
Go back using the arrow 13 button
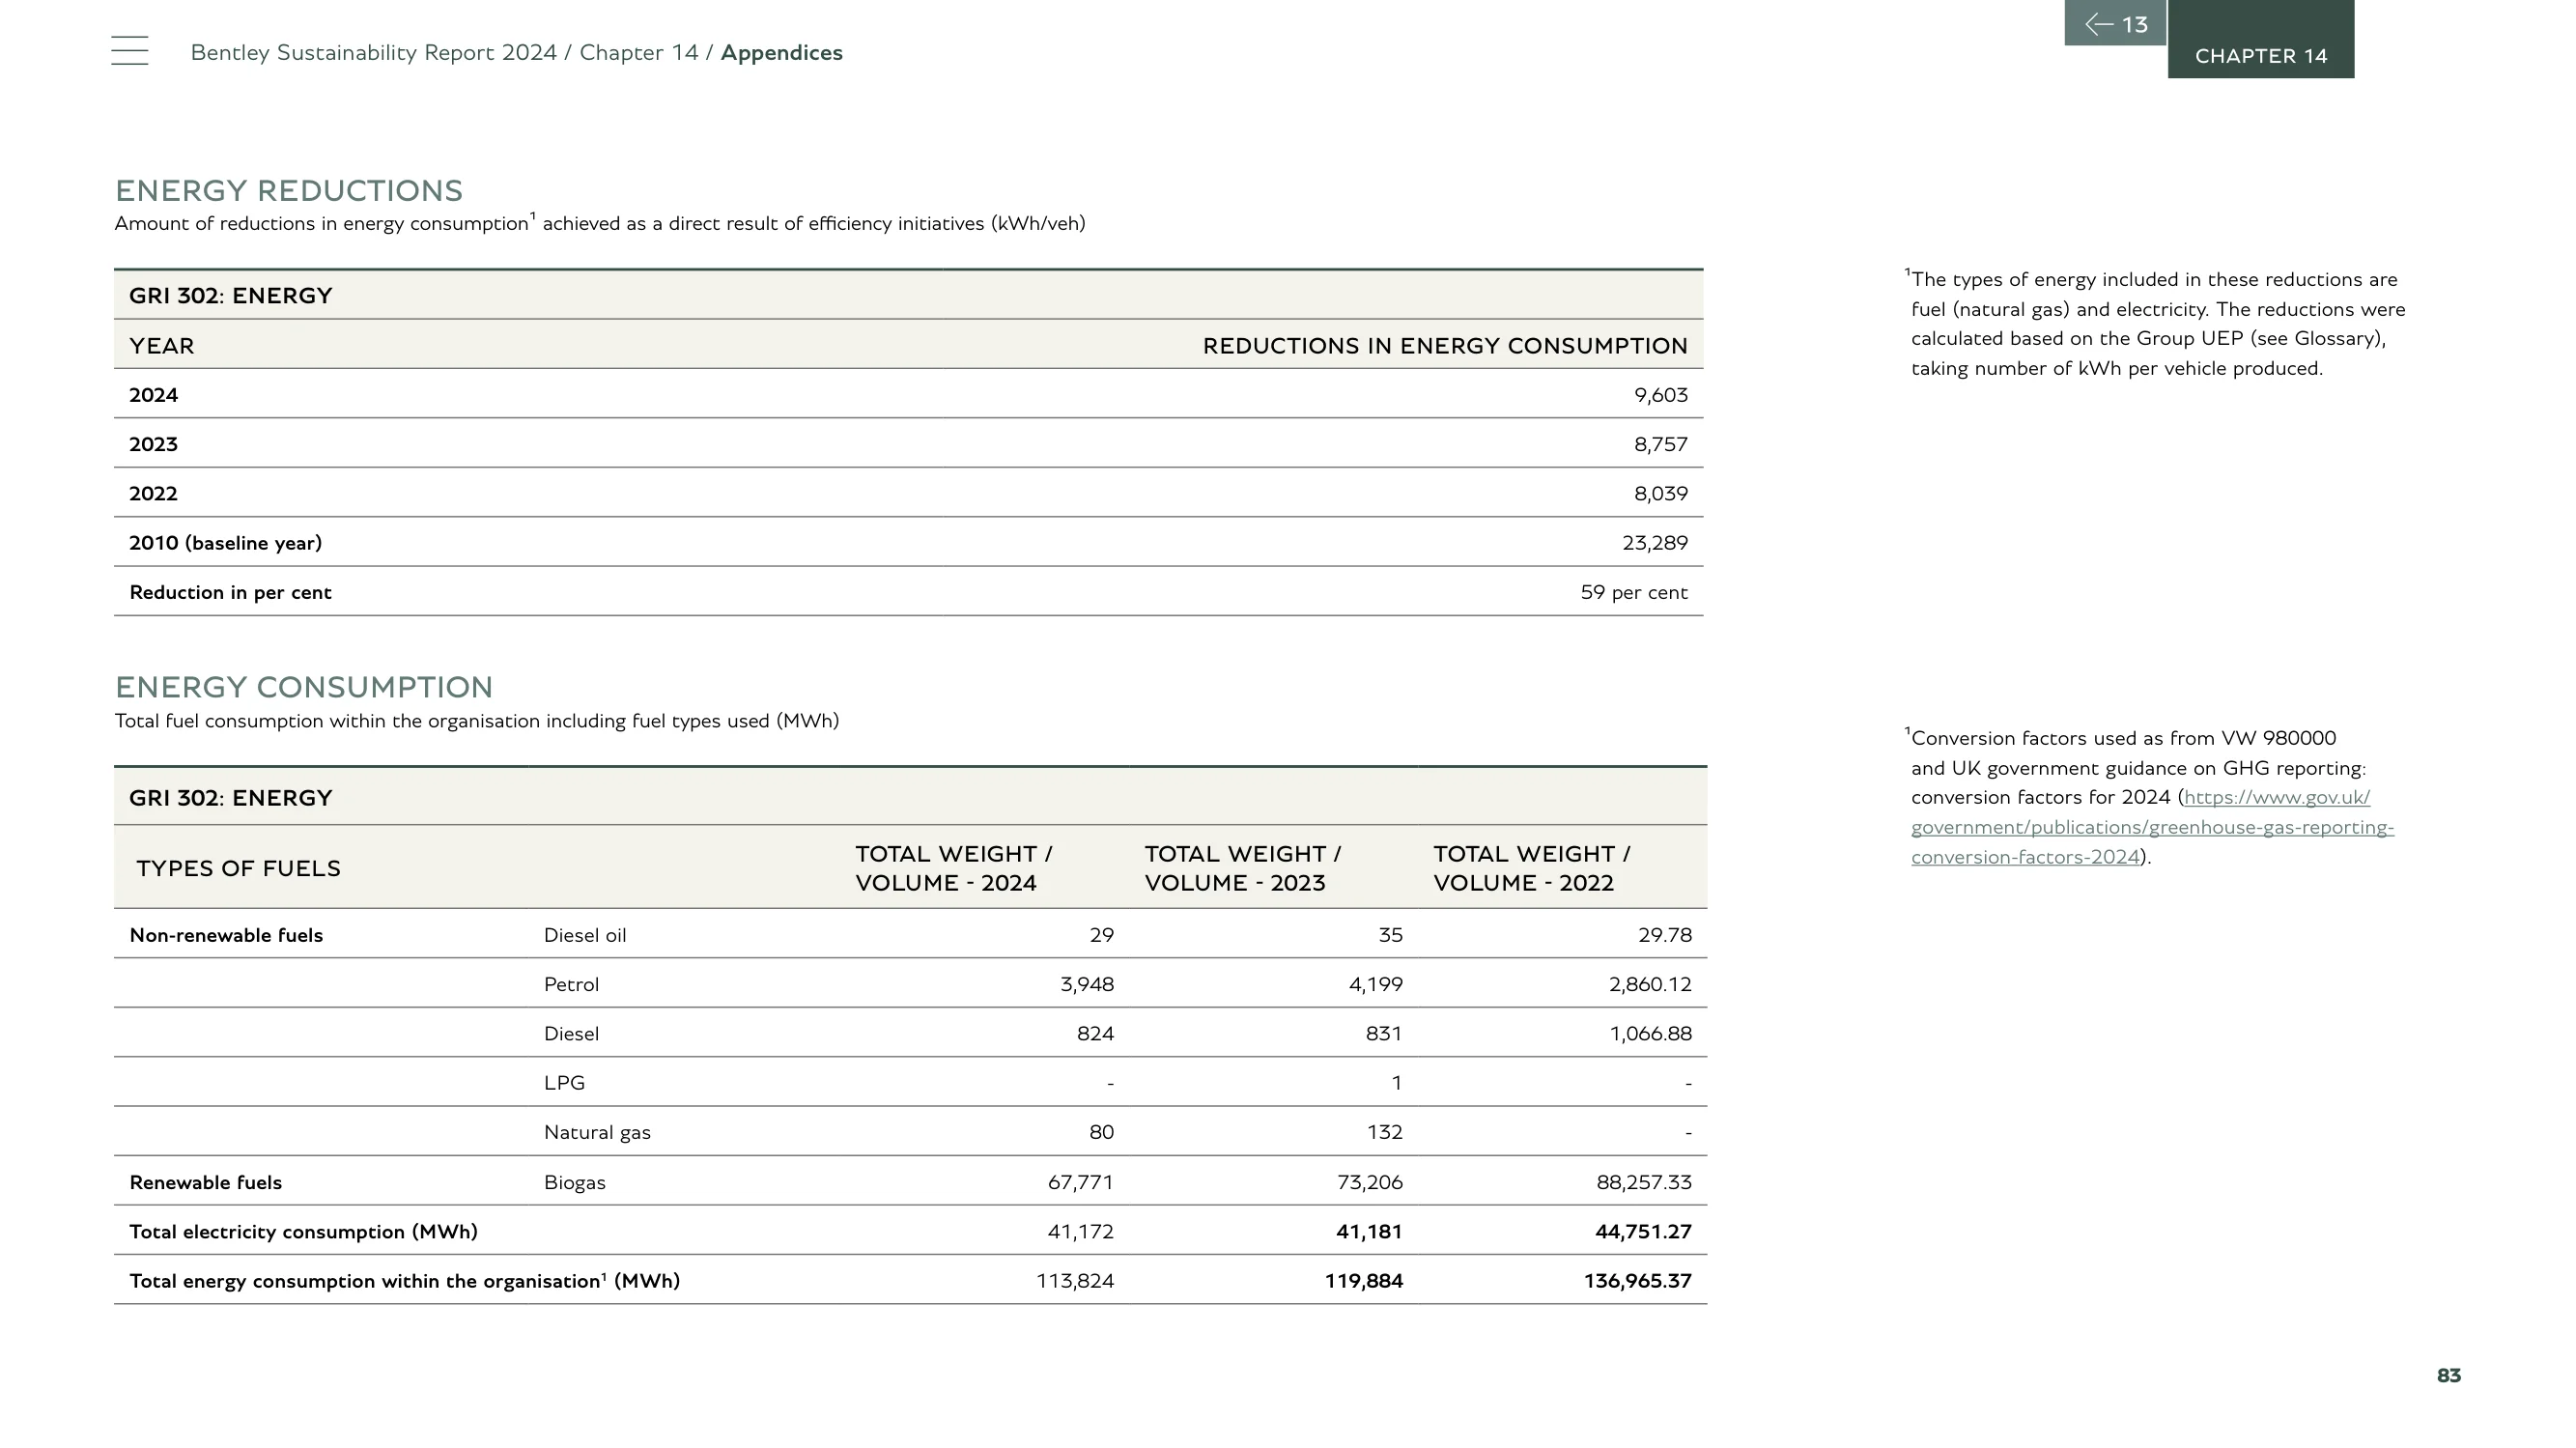(x=2115, y=23)
